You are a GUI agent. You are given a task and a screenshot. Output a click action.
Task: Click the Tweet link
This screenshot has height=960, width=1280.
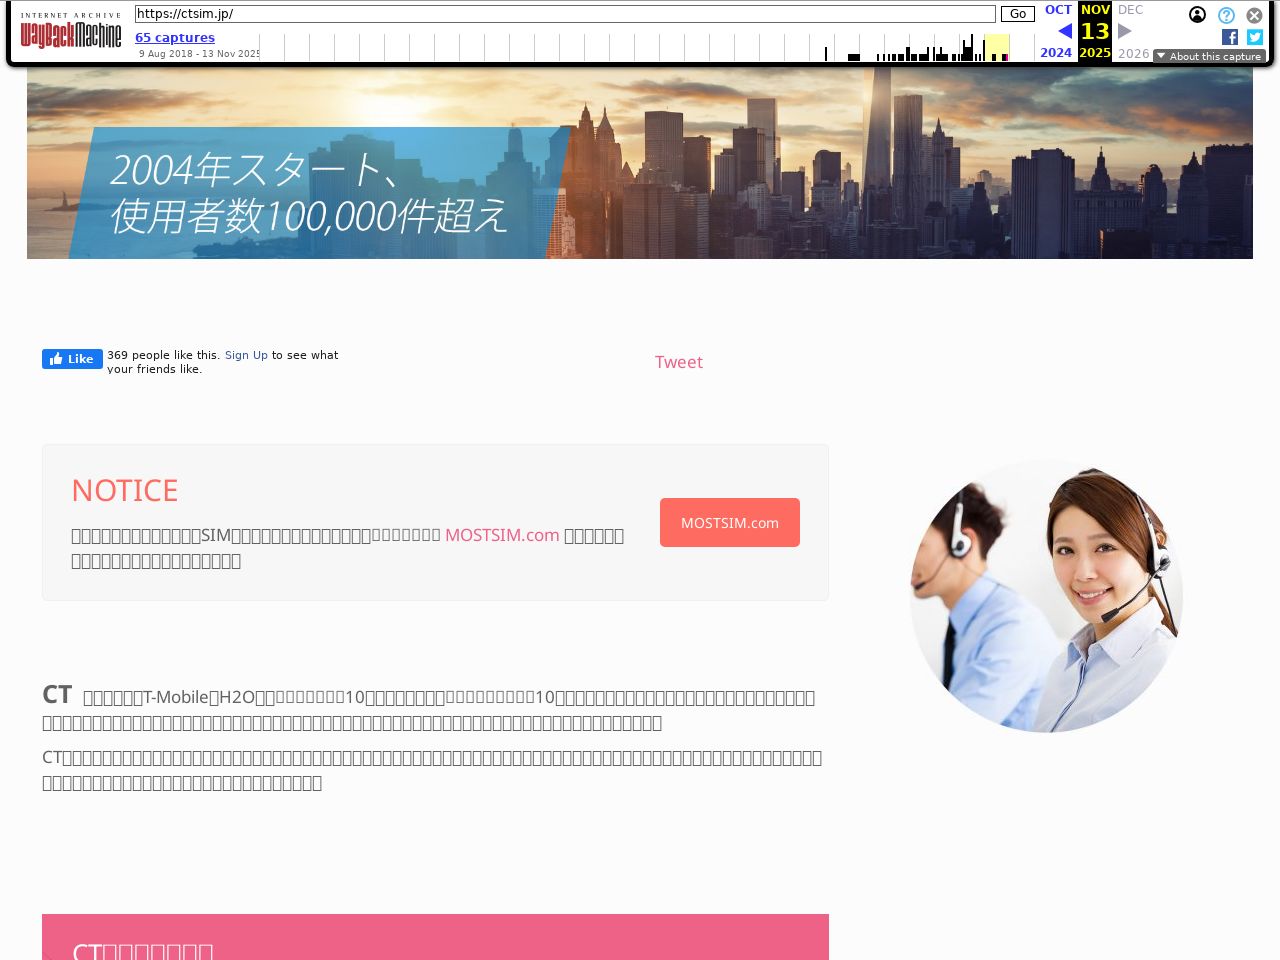[678, 362]
